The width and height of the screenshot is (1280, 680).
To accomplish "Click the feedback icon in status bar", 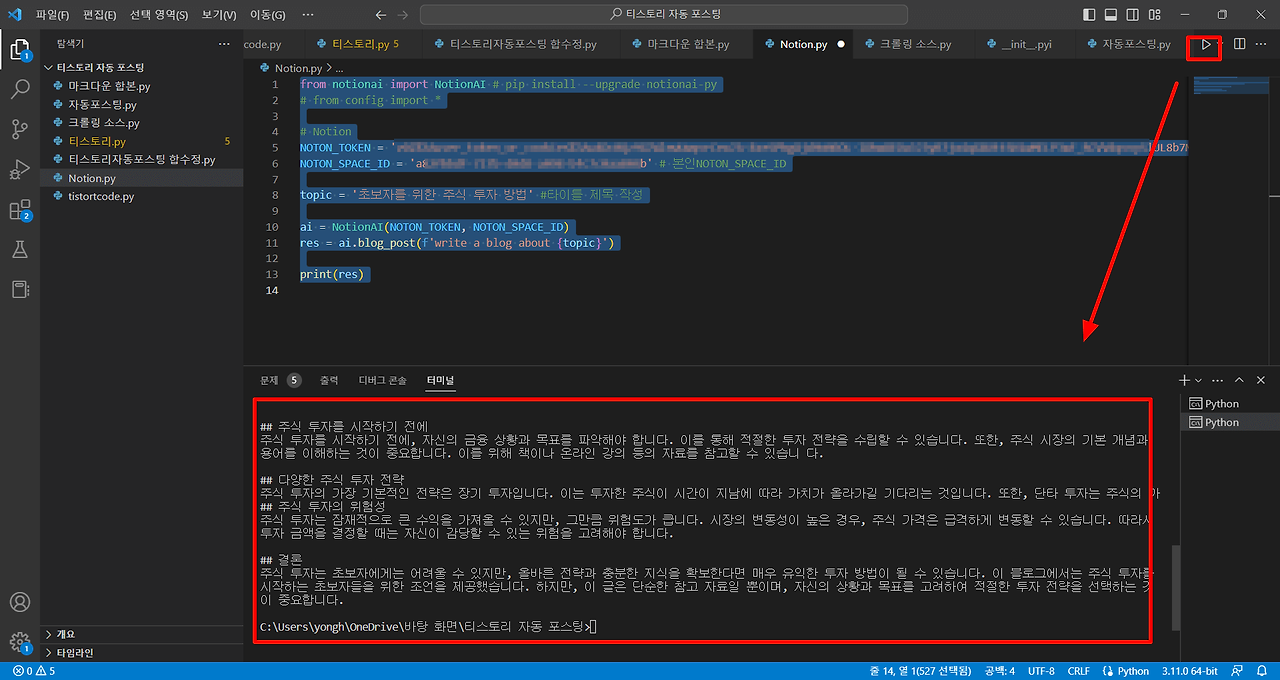I will click(1238, 671).
